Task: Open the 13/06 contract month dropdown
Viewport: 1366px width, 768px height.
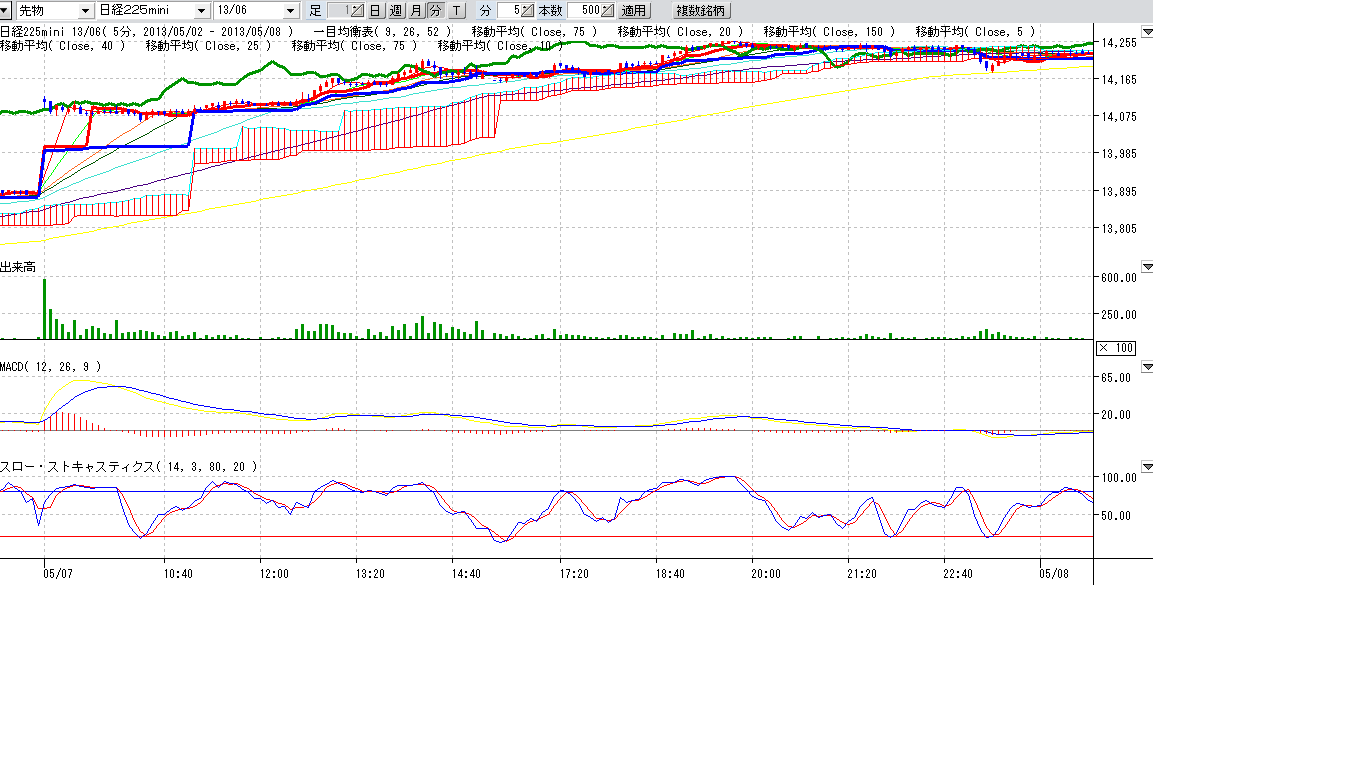Action: [291, 10]
